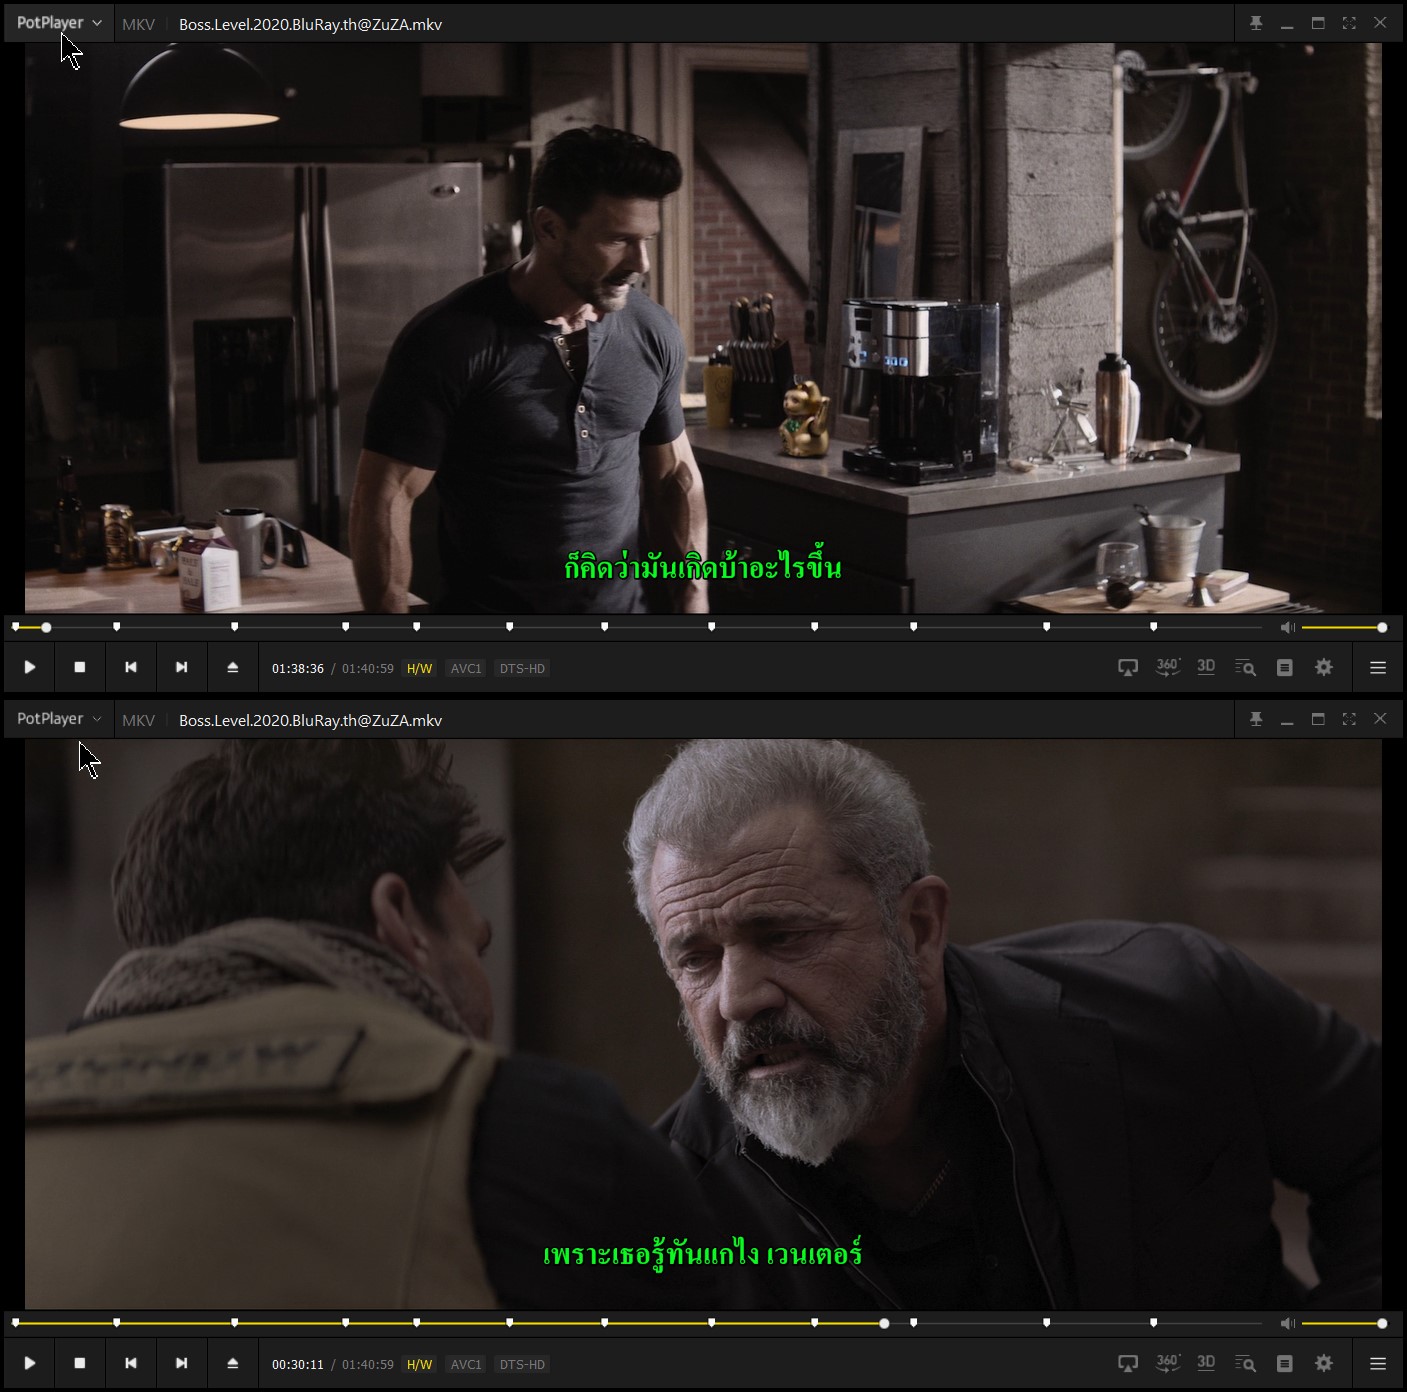Open playlist panel icon in top player
Image resolution: width=1407 pixels, height=1392 pixels.
point(1285,667)
